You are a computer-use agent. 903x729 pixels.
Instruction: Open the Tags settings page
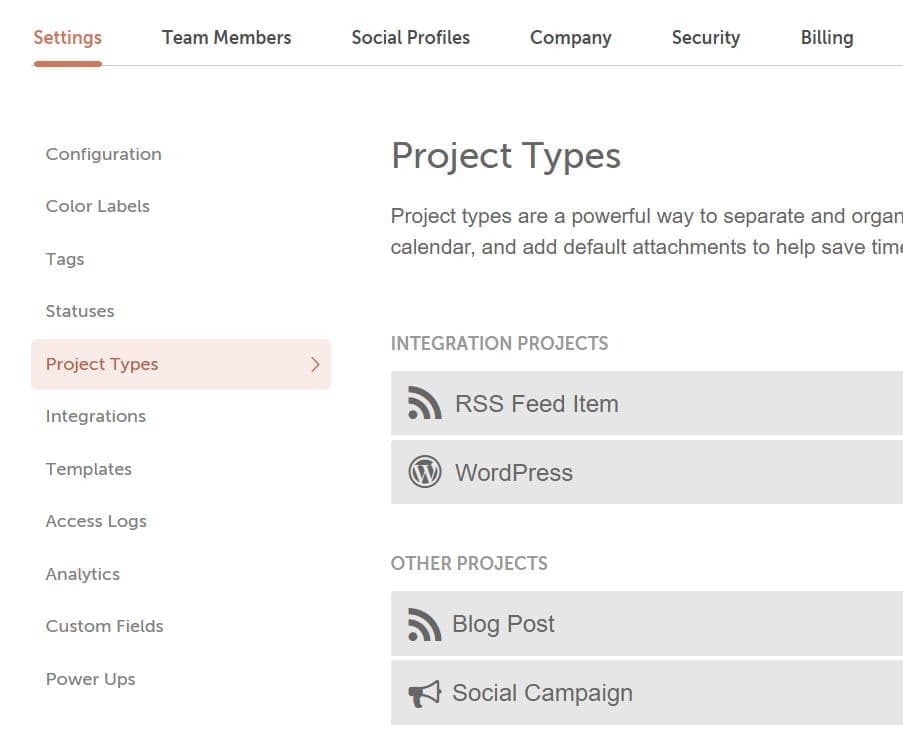click(x=65, y=259)
